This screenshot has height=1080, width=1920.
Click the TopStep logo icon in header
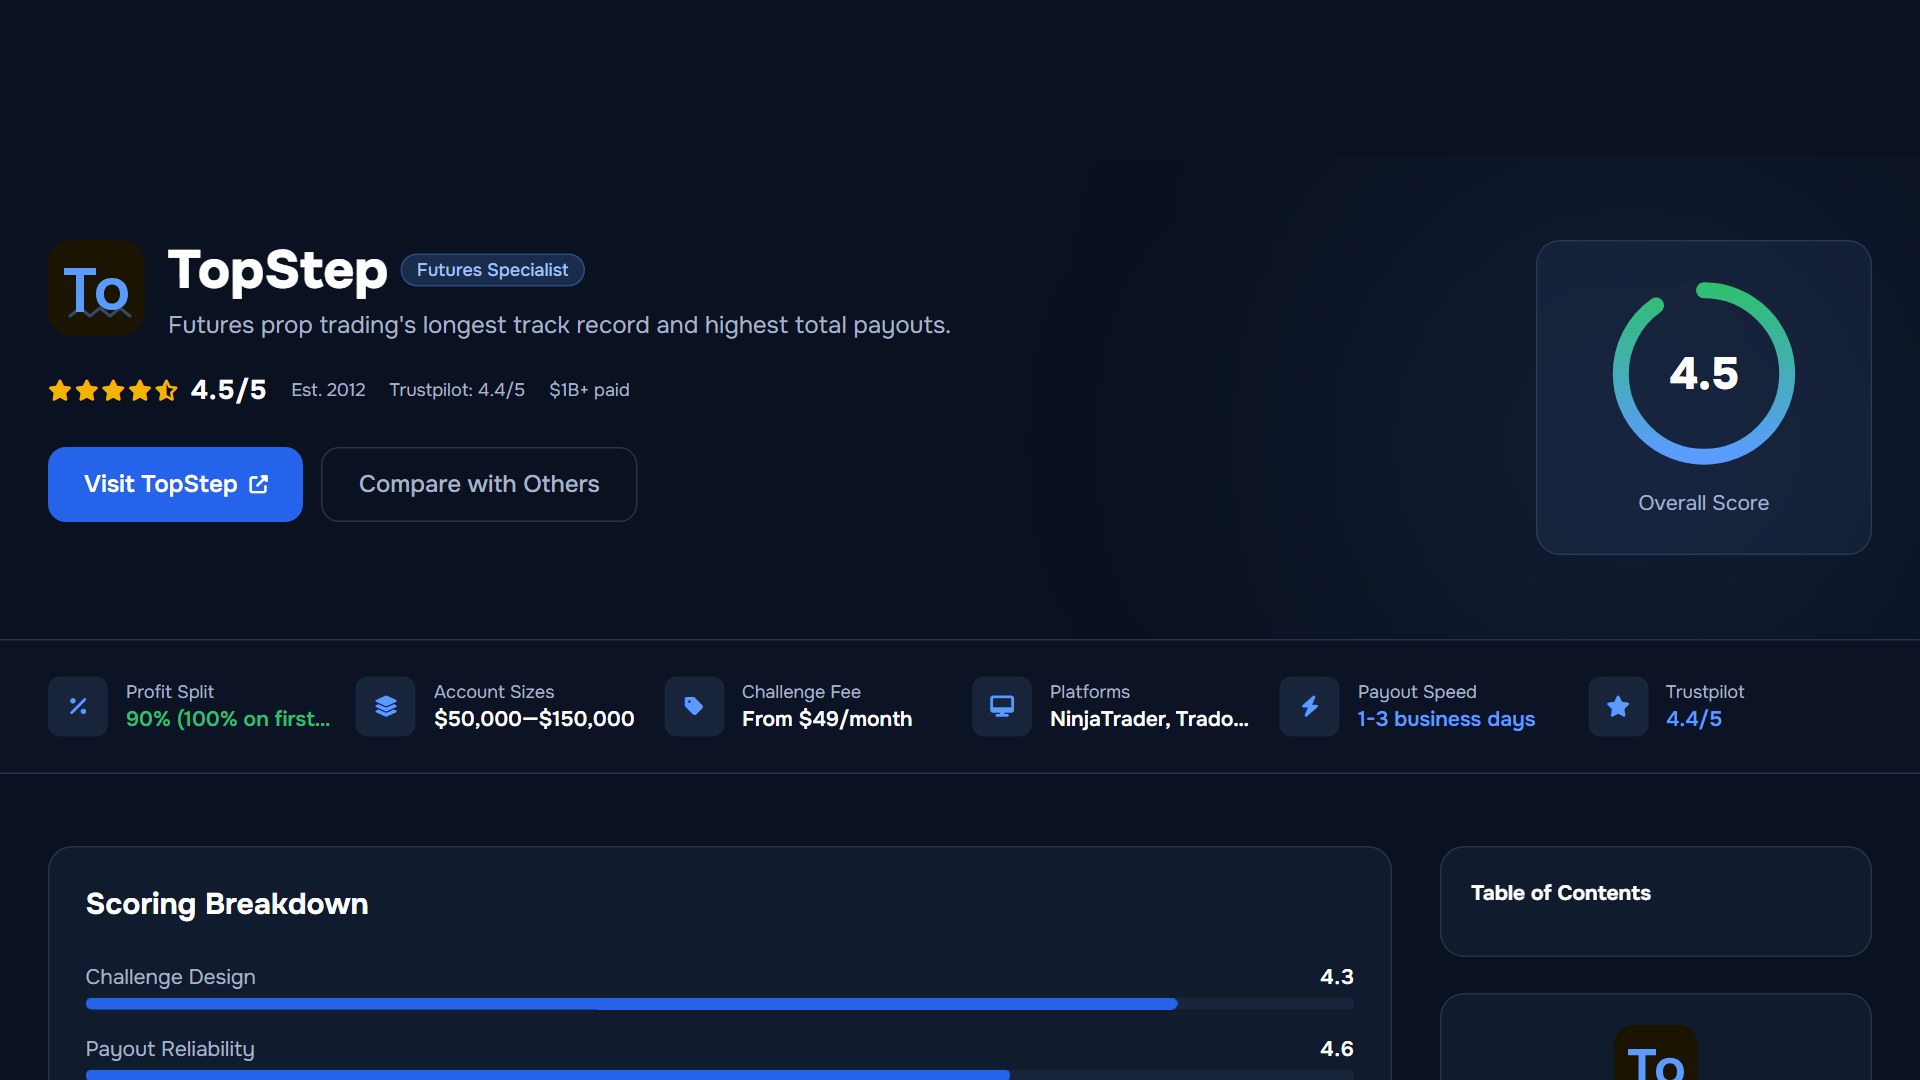[96, 288]
